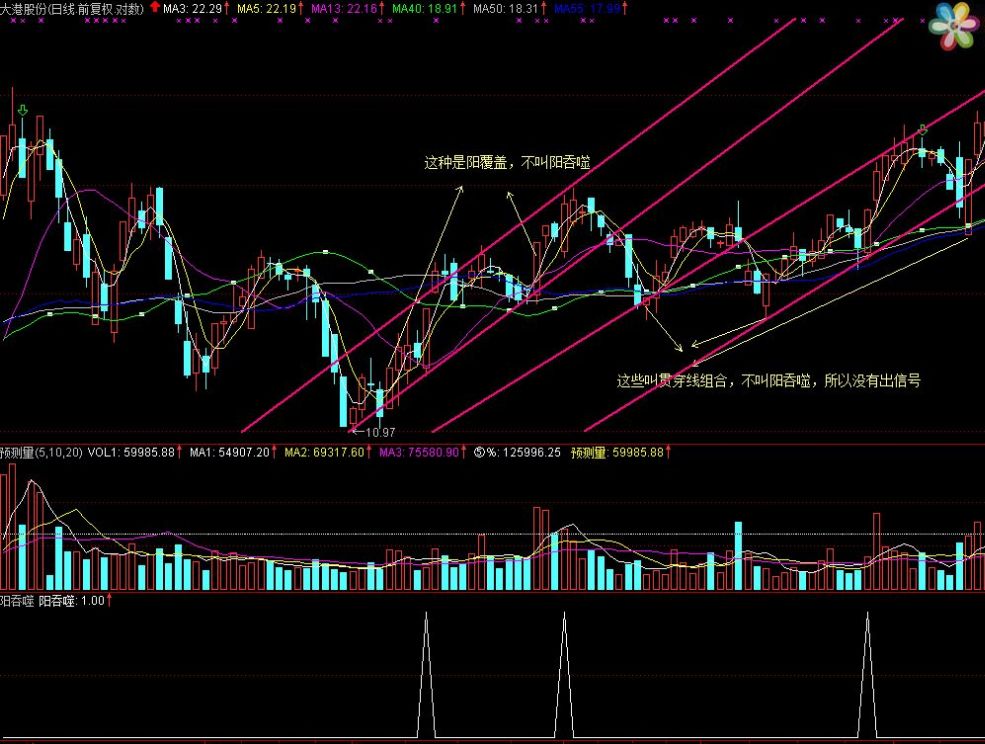Click the 10.97 lowest price label
Viewport: 985px width, 744px height.
[x=379, y=432]
